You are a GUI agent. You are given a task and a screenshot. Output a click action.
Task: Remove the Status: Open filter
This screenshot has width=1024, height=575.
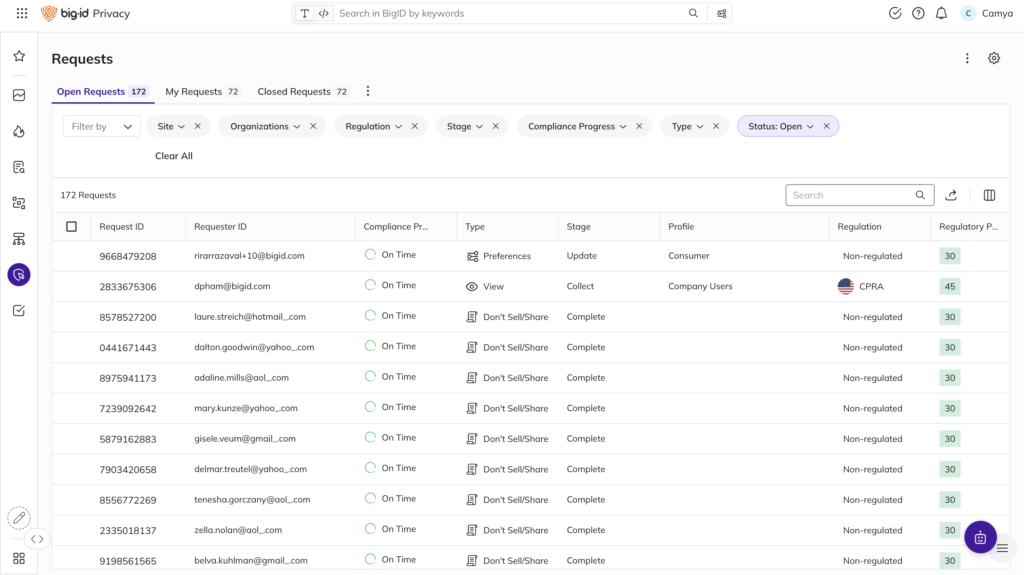(826, 127)
